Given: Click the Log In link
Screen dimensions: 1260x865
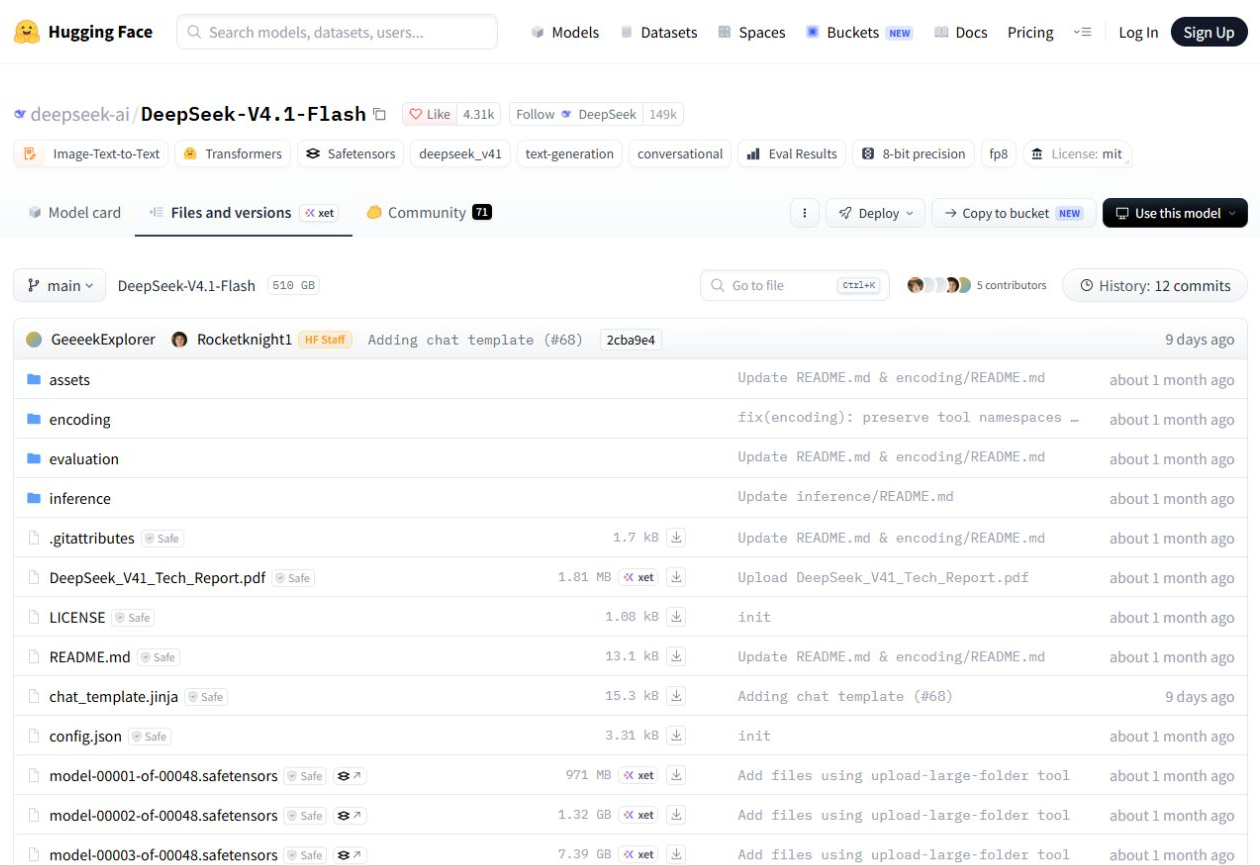Looking at the screenshot, I should point(1138,32).
